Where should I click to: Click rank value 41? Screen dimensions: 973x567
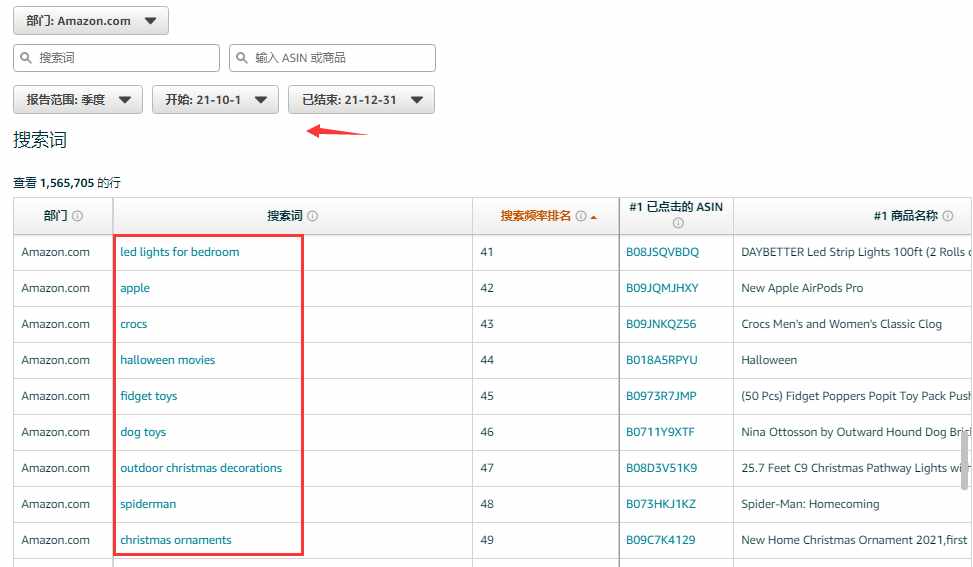[x=486, y=252]
